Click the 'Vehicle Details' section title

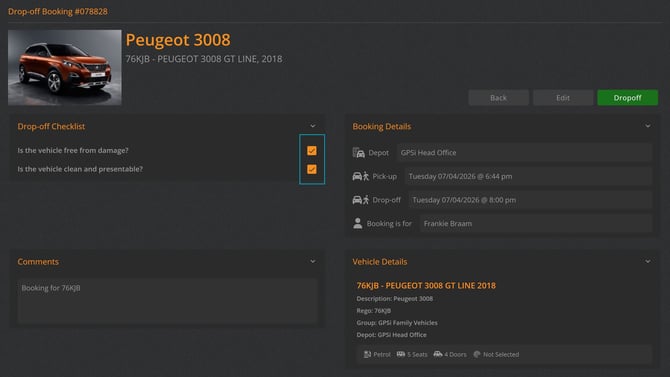coord(379,262)
